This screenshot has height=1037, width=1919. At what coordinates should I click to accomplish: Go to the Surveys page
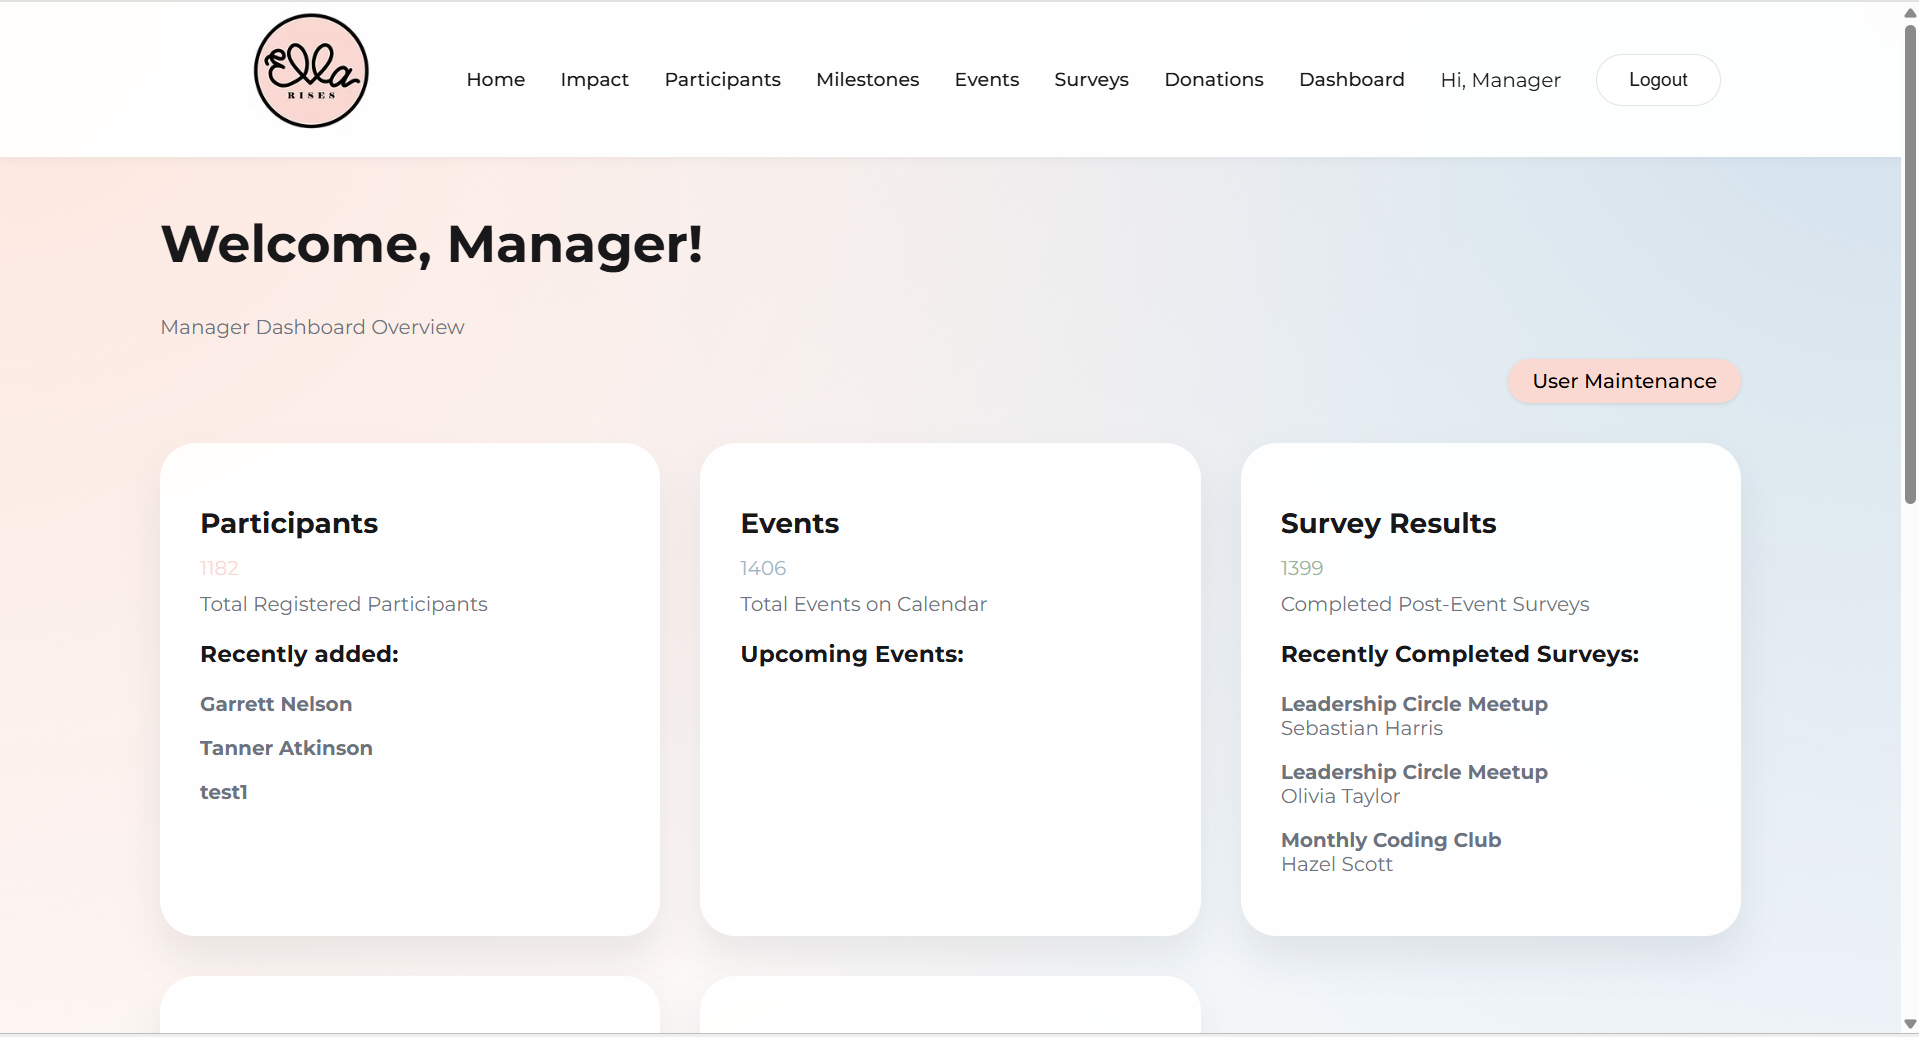(x=1091, y=79)
